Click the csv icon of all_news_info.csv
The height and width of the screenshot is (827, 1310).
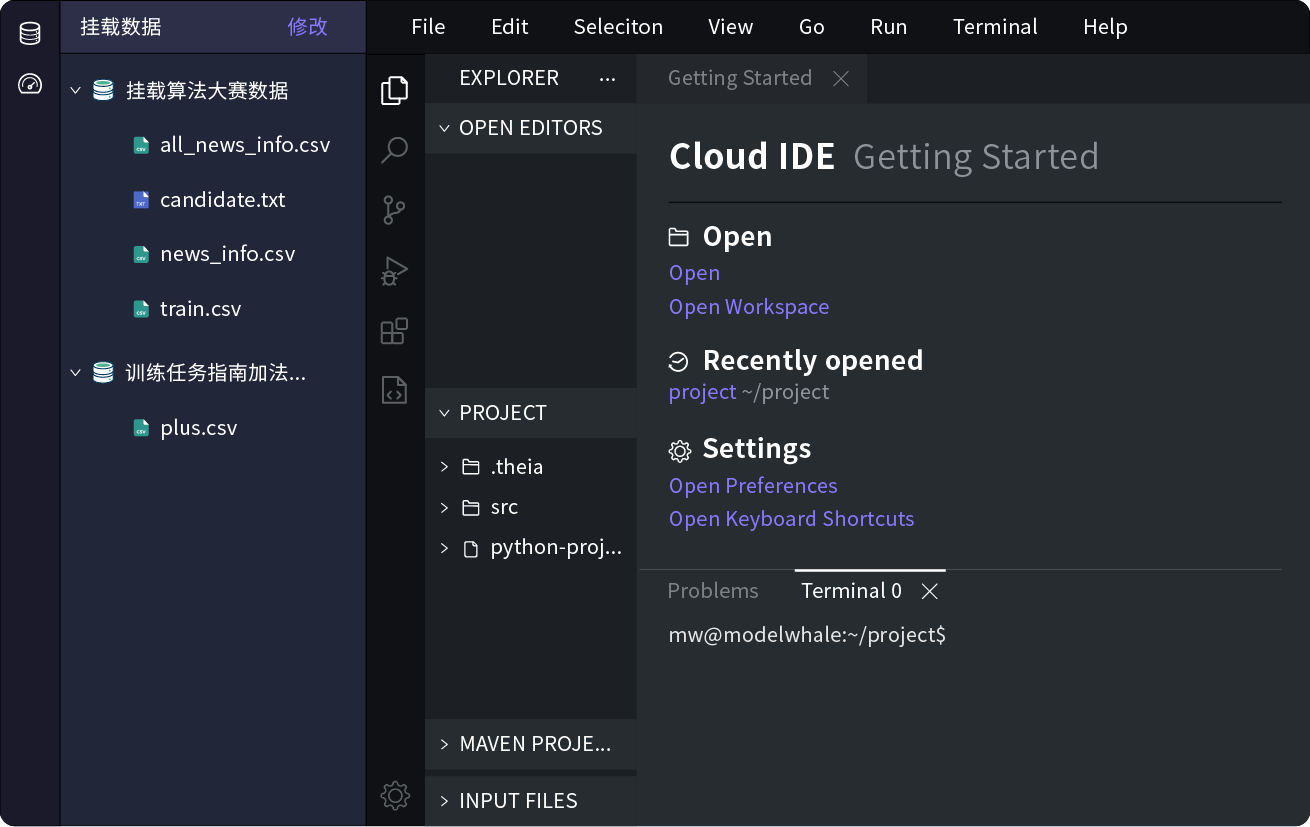click(x=141, y=145)
